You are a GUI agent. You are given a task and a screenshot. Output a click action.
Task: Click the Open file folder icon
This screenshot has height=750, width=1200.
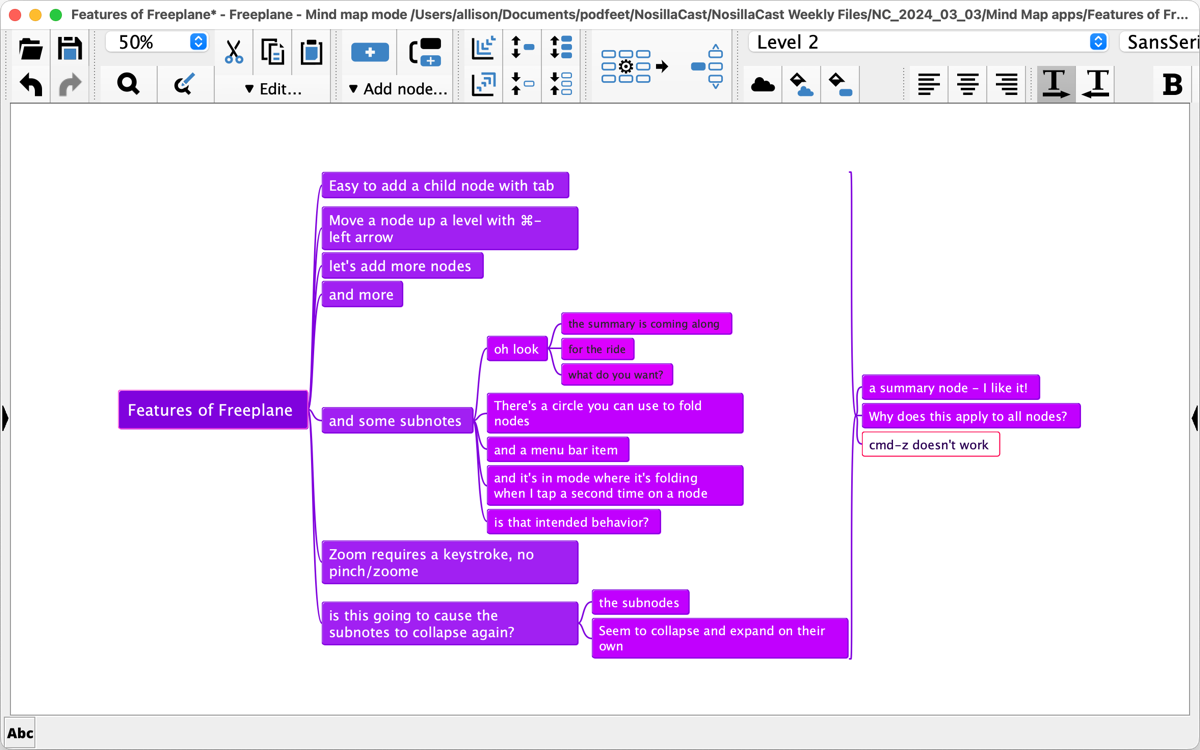click(x=31, y=49)
